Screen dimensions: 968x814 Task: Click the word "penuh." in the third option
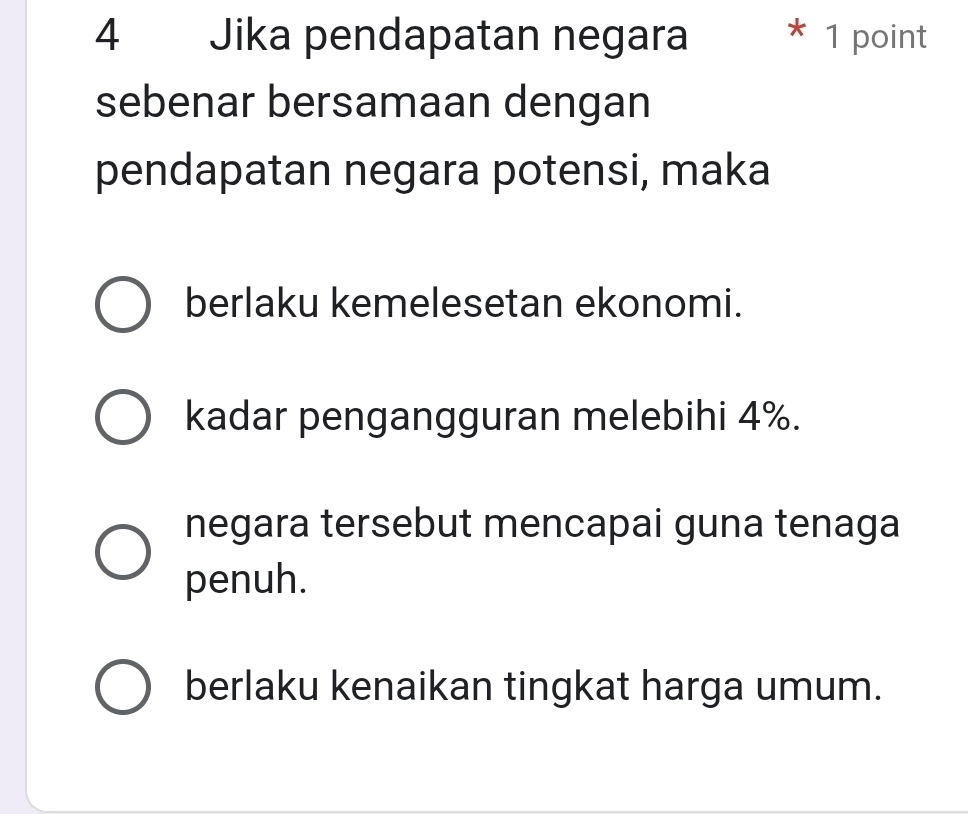(244, 579)
